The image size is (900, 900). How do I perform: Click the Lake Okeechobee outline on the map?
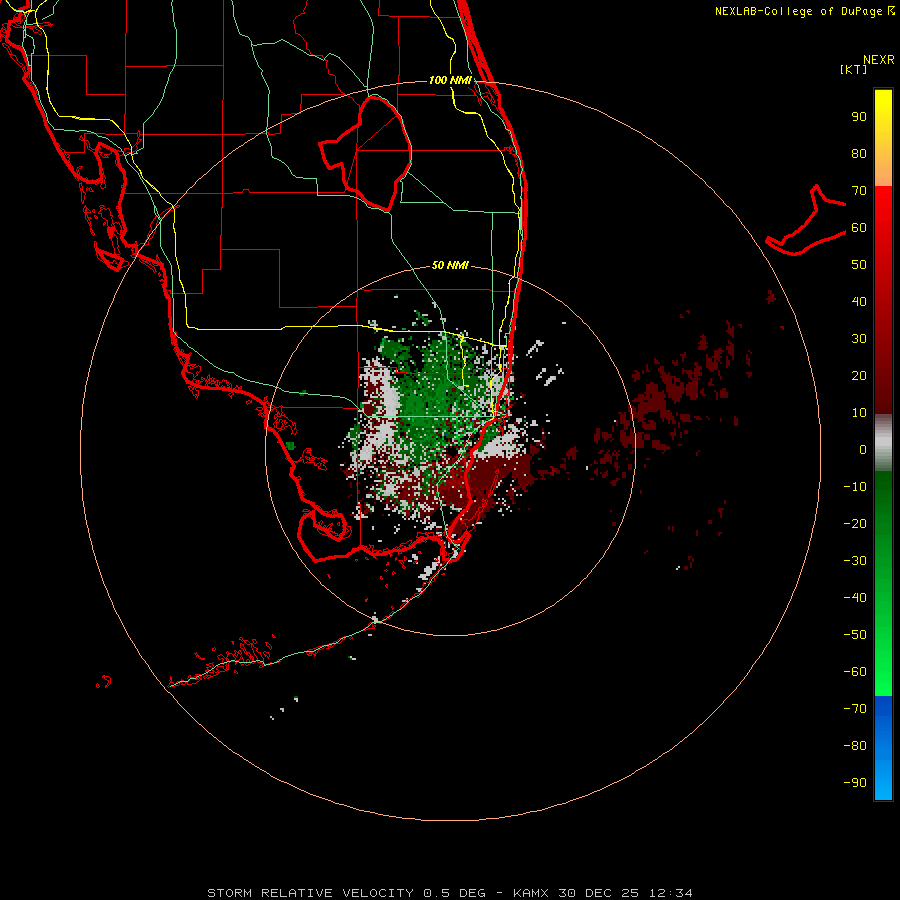tap(365, 153)
